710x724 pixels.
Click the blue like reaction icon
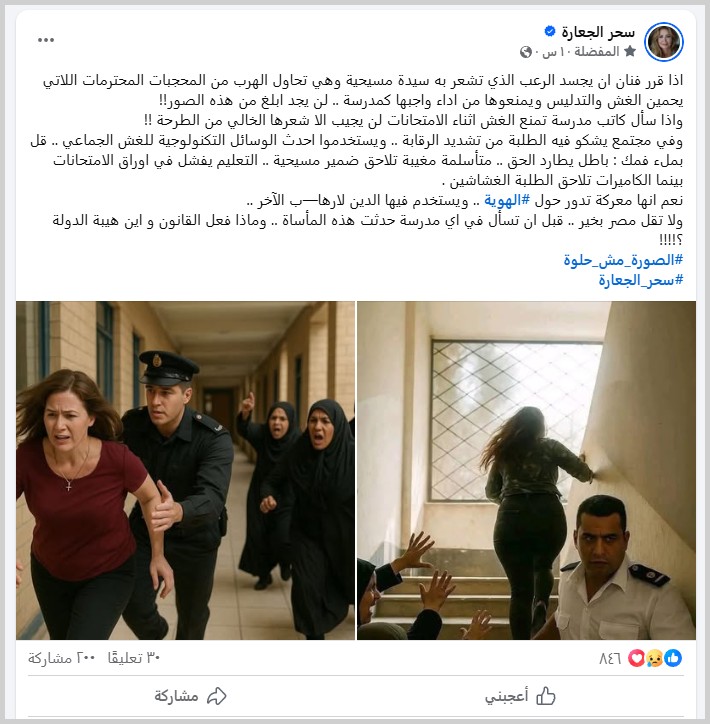point(673,658)
